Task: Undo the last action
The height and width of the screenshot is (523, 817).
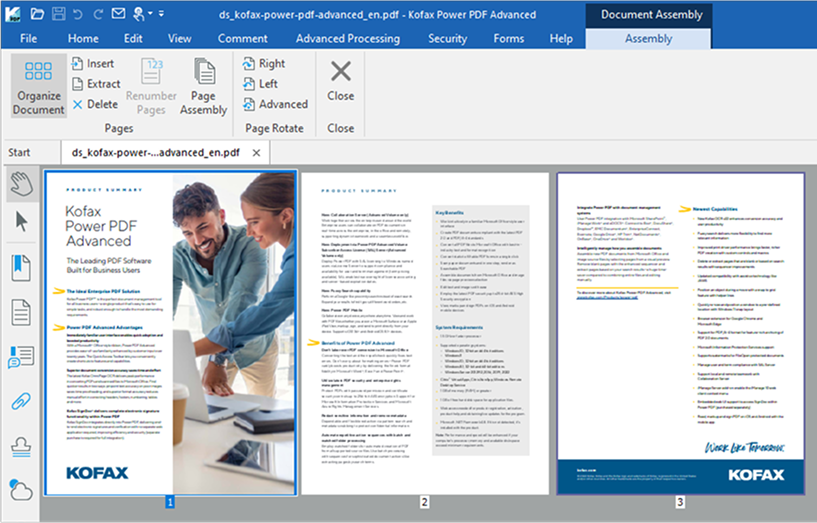Action: pos(78,14)
